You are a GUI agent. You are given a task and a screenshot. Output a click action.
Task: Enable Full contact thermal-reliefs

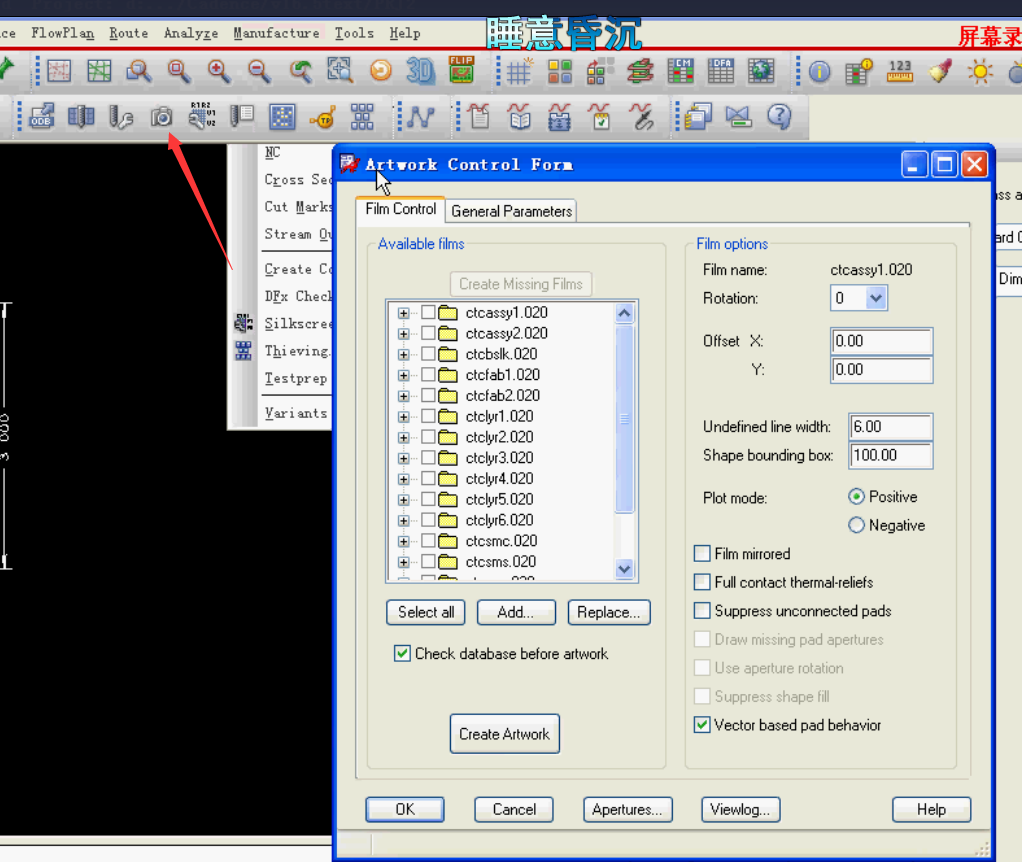click(x=702, y=582)
